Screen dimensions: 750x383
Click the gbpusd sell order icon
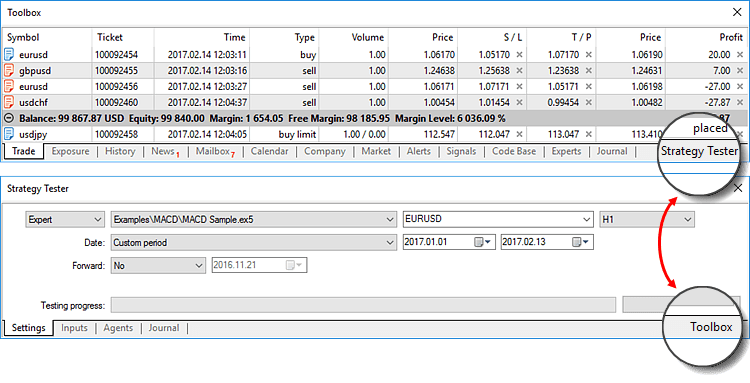(x=9, y=71)
